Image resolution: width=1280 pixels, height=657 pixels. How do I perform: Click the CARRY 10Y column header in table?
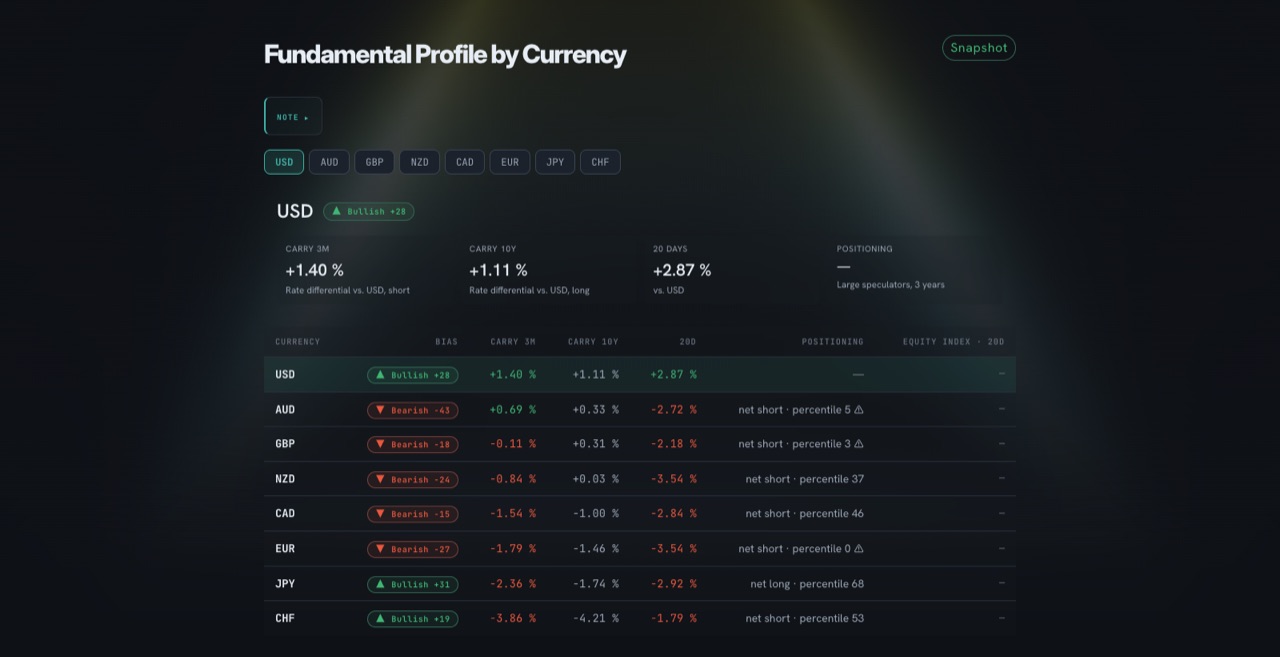click(593, 342)
